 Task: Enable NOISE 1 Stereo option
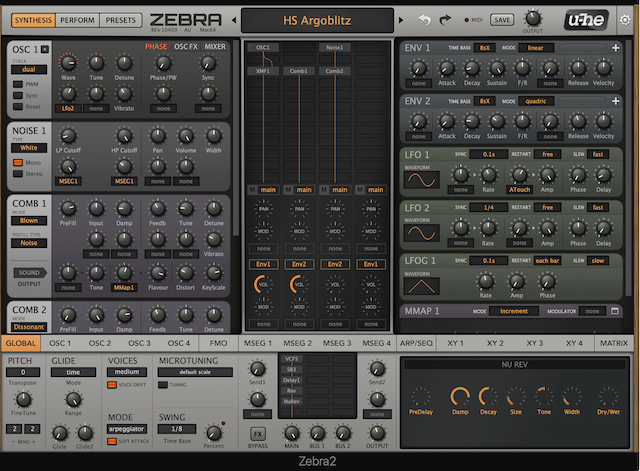18,174
